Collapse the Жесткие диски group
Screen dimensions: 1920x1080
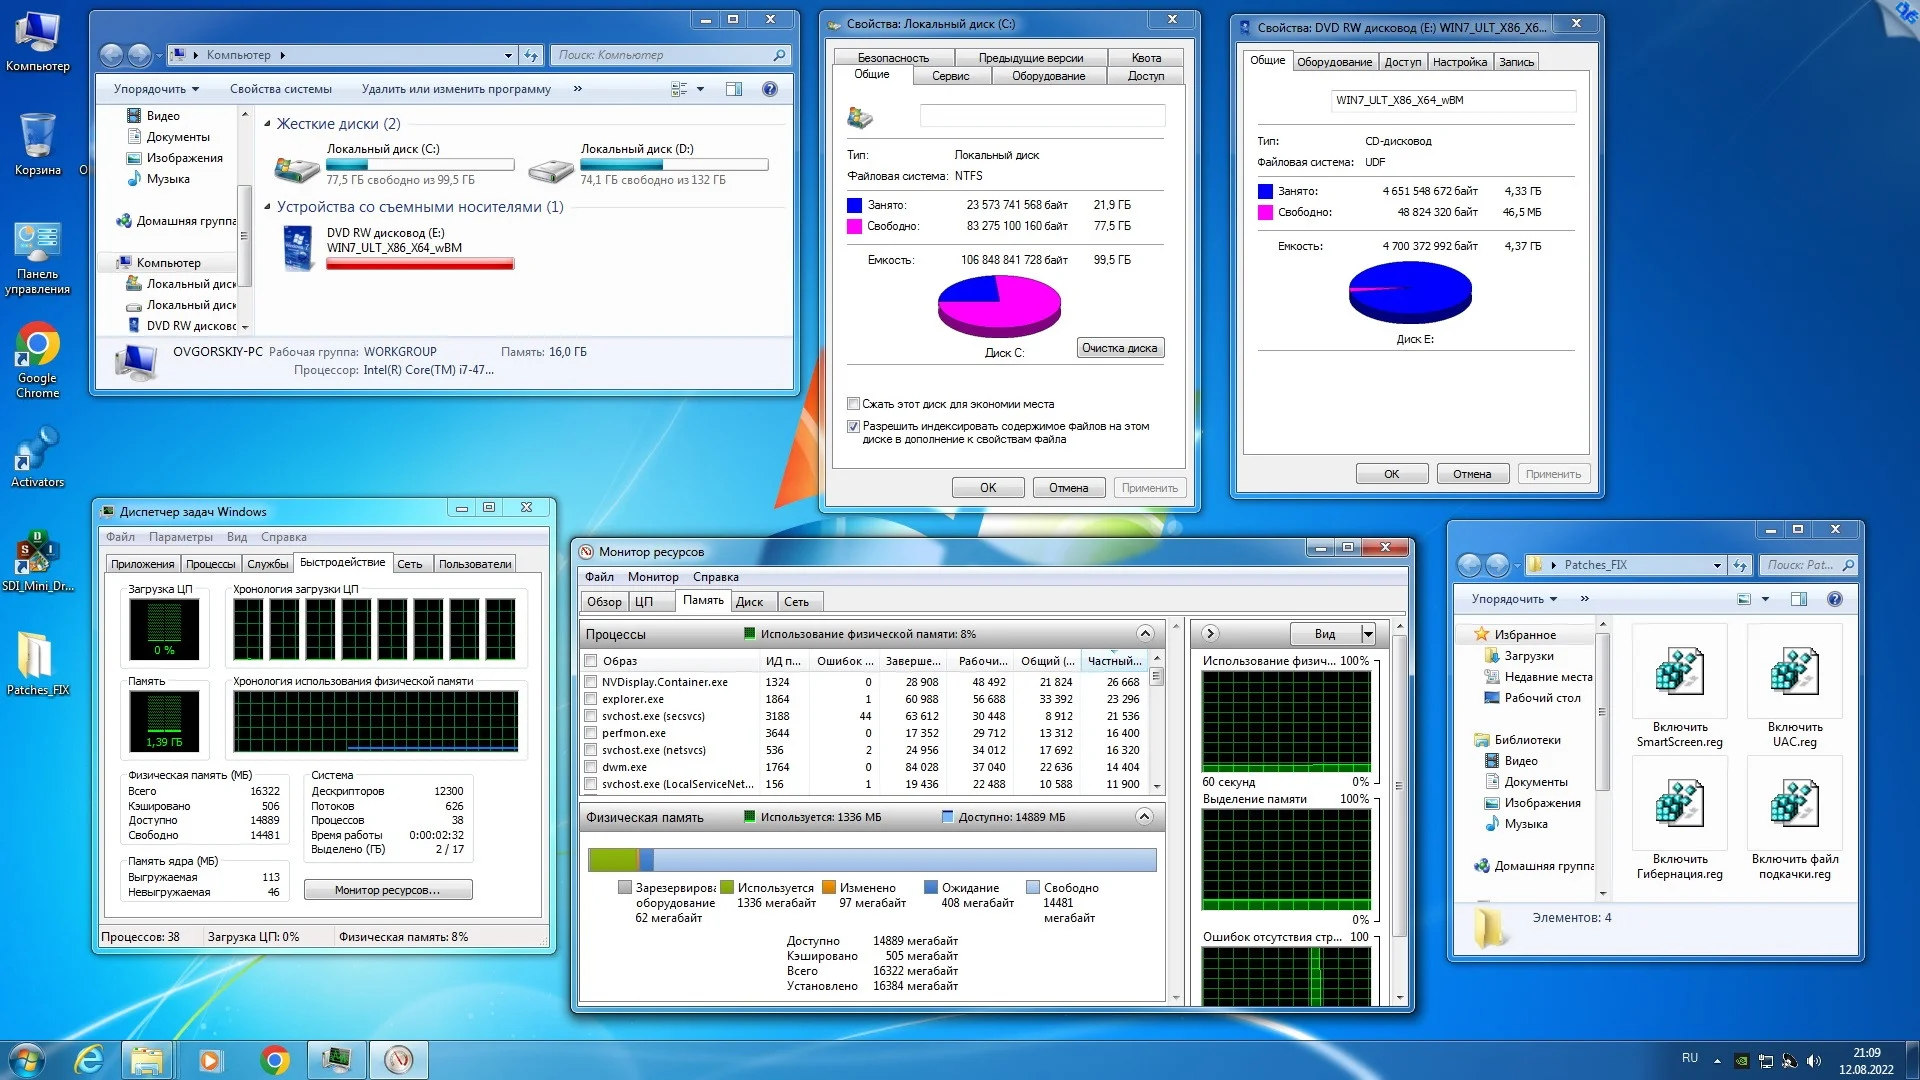[267, 124]
